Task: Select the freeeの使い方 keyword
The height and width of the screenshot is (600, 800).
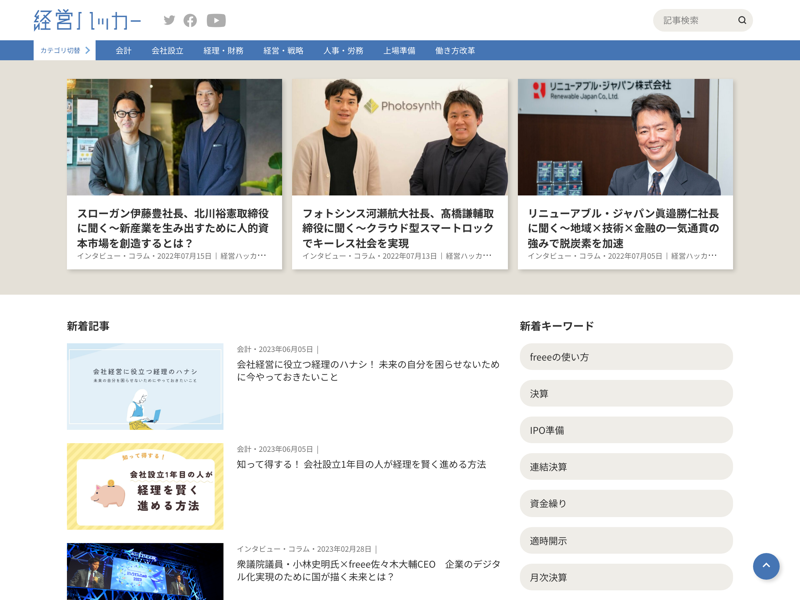Action: (x=626, y=357)
